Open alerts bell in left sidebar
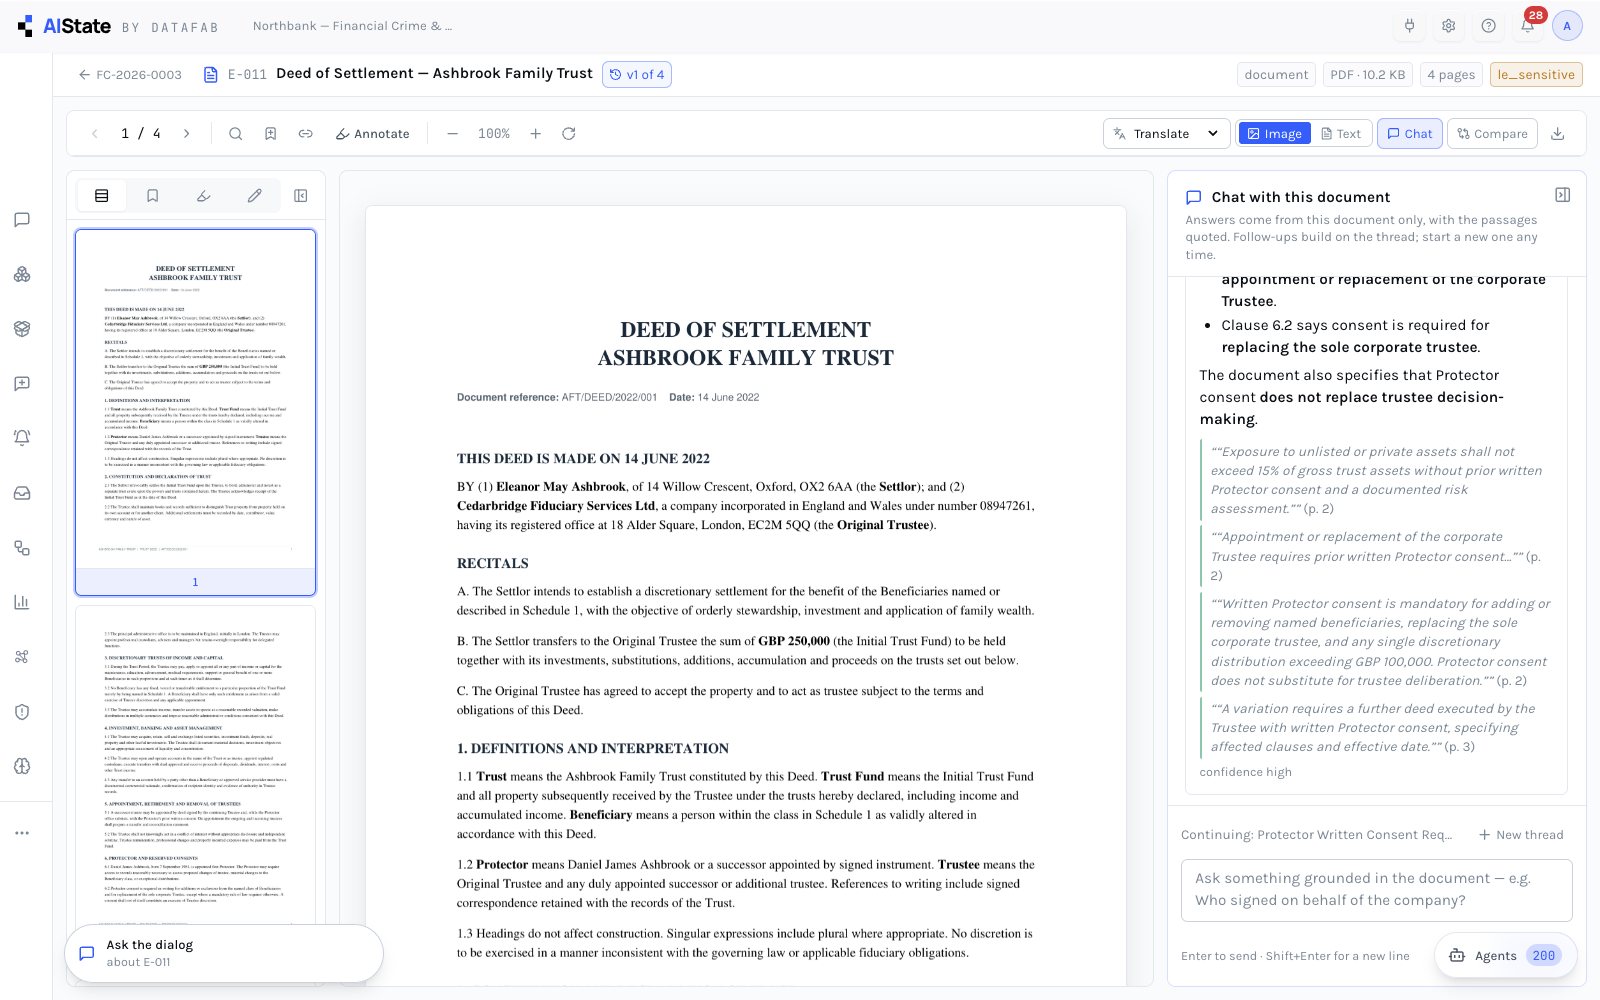This screenshot has width=1600, height=1000. [x=22, y=437]
